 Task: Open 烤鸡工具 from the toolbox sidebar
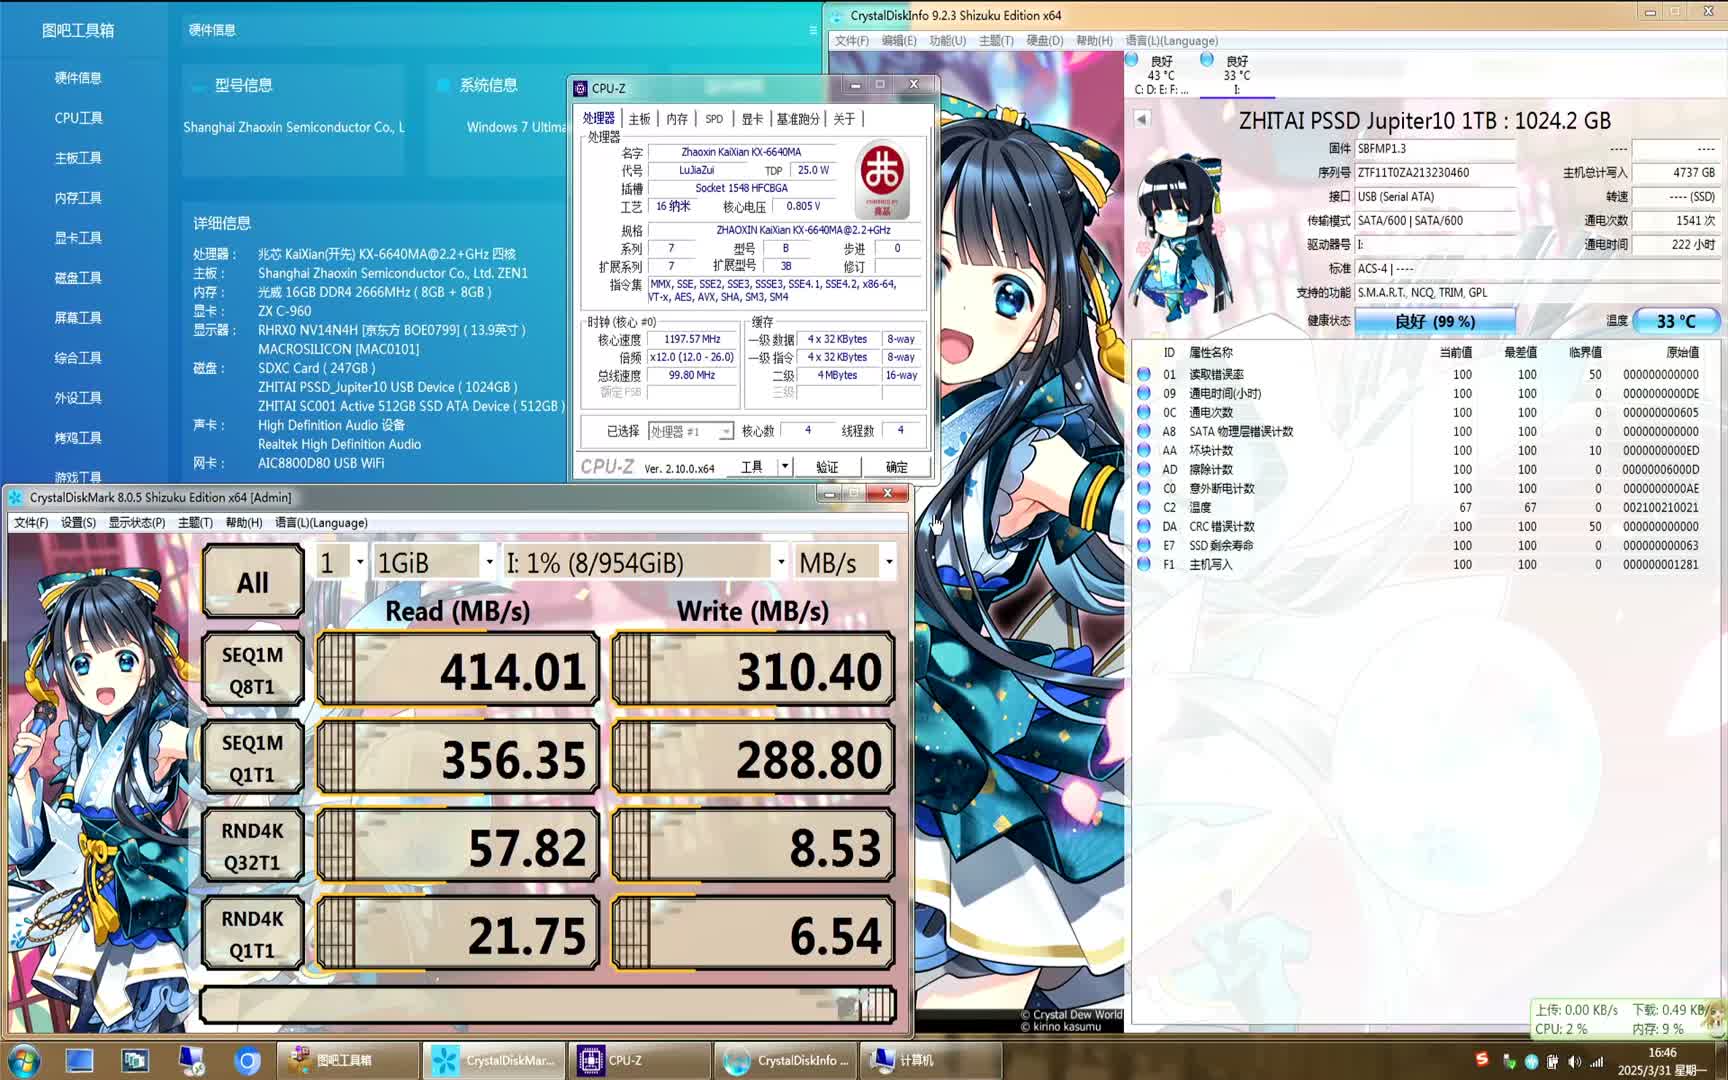click(78, 437)
